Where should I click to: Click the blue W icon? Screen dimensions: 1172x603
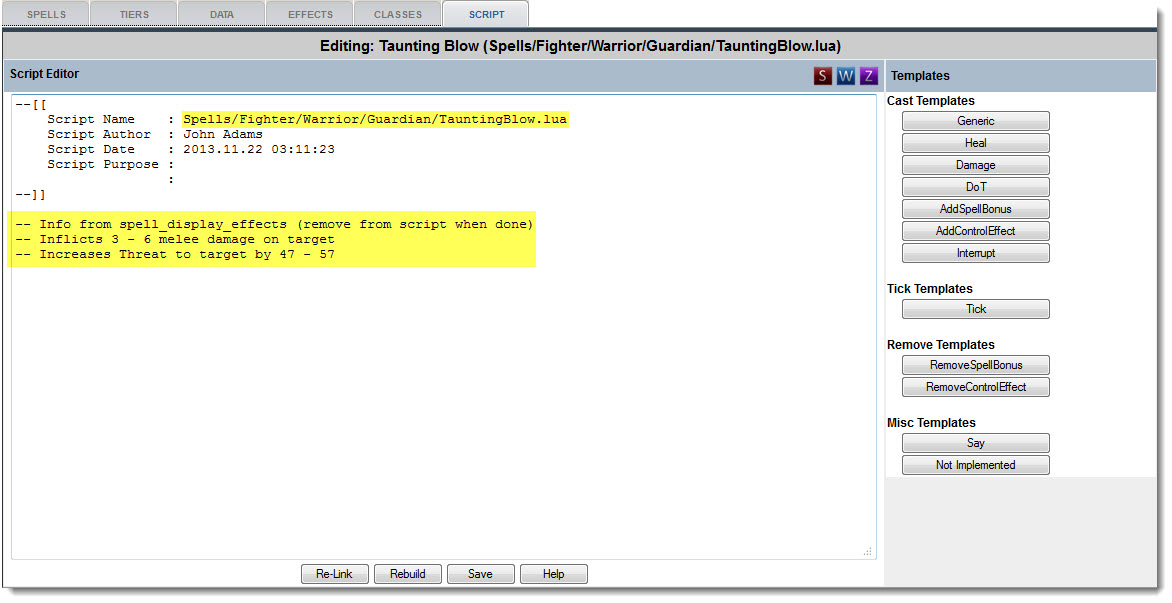(846, 76)
